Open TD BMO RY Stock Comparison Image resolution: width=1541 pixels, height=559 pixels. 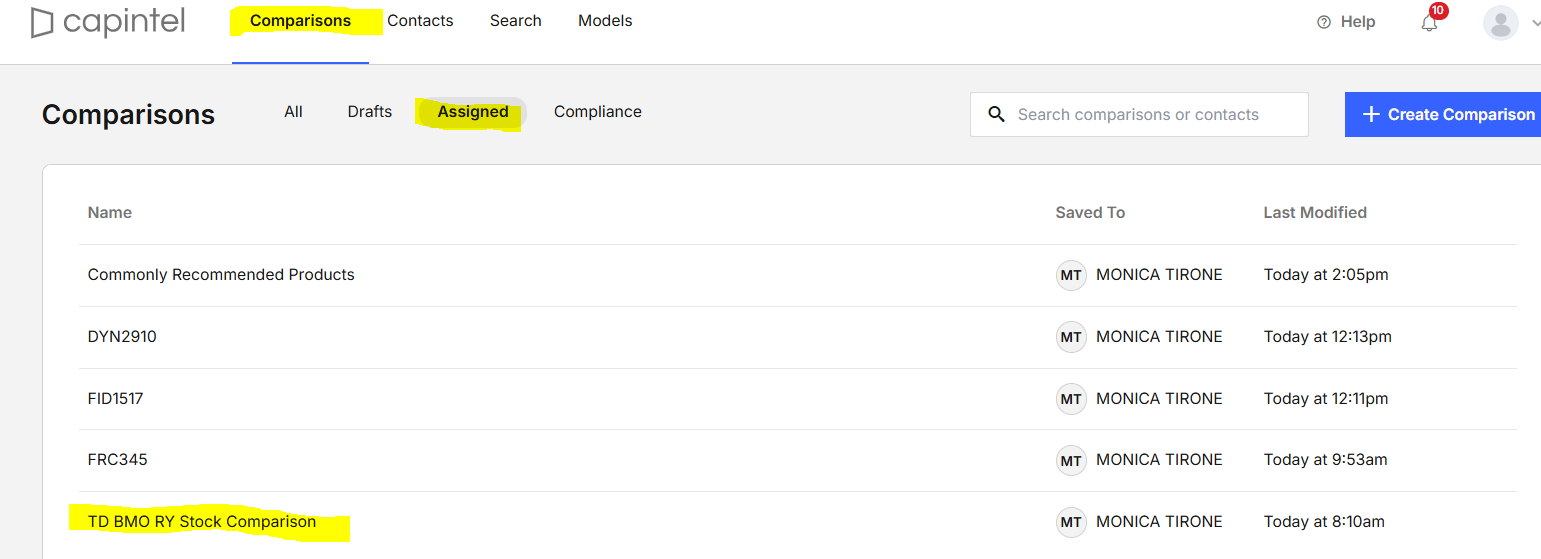[202, 522]
